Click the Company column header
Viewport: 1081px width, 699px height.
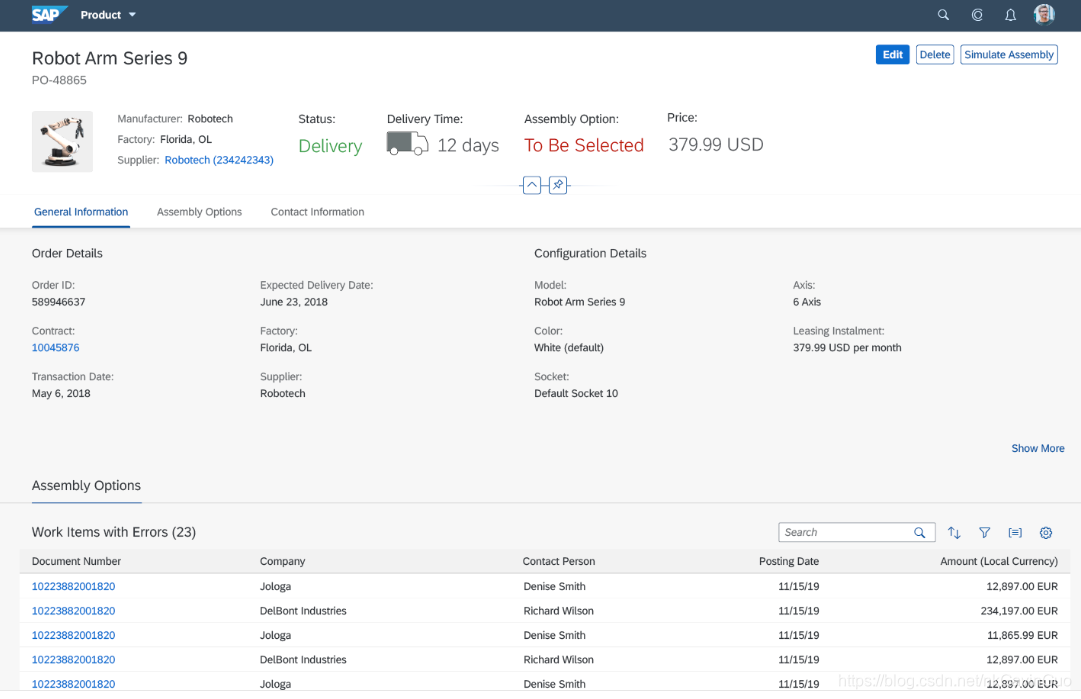pos(282,561)
